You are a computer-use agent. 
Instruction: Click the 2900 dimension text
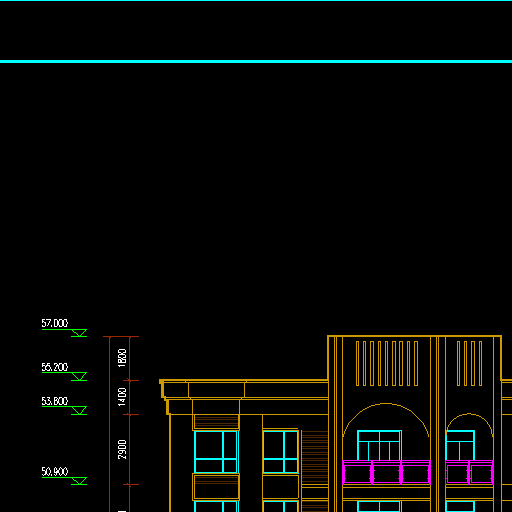[122, 449]
